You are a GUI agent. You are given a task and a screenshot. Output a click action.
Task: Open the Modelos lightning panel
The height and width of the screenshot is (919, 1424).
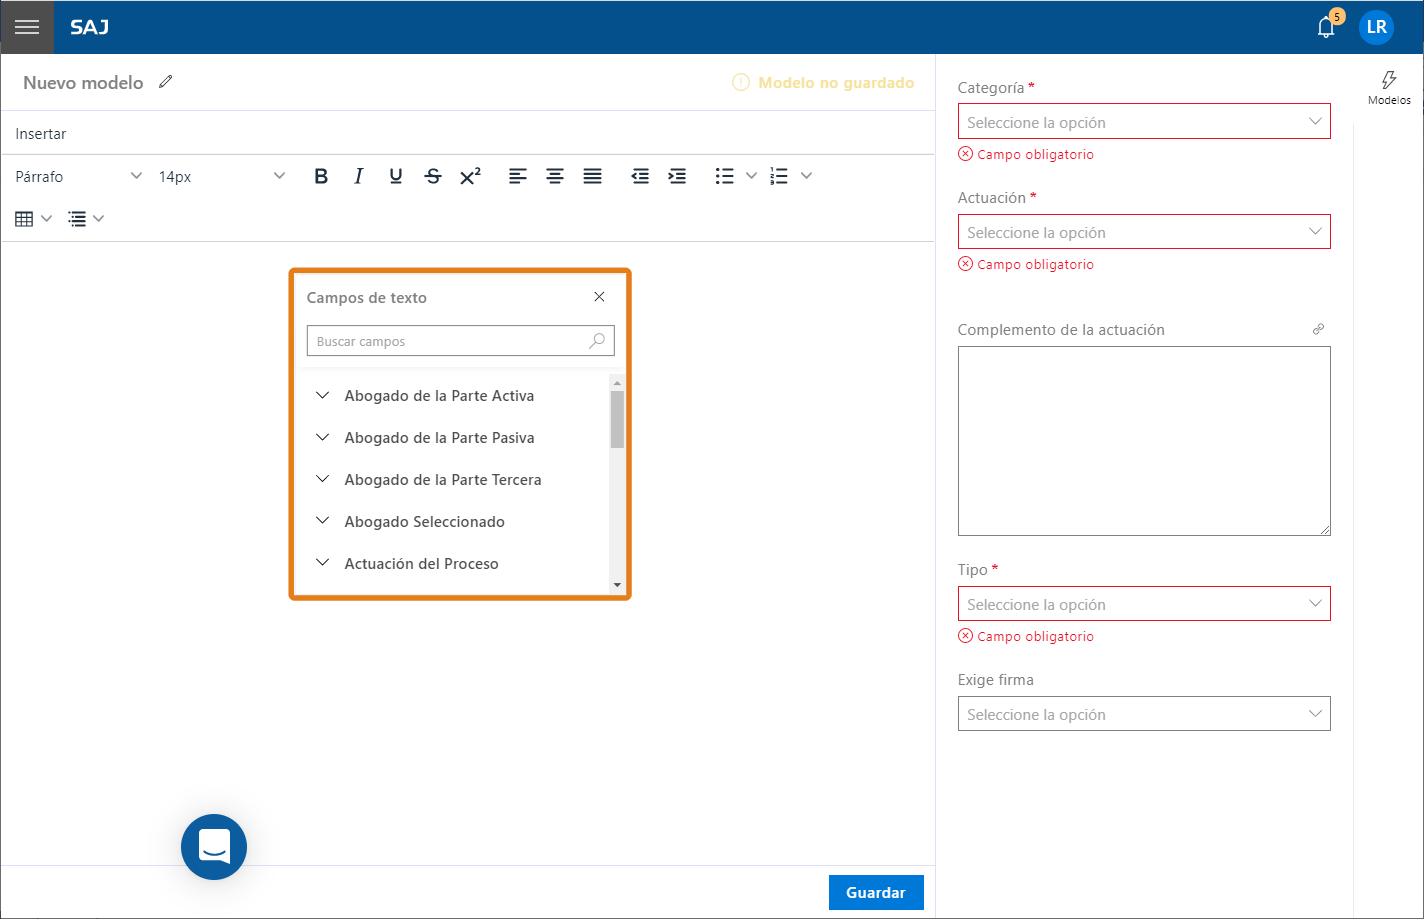pos(1389,87)
